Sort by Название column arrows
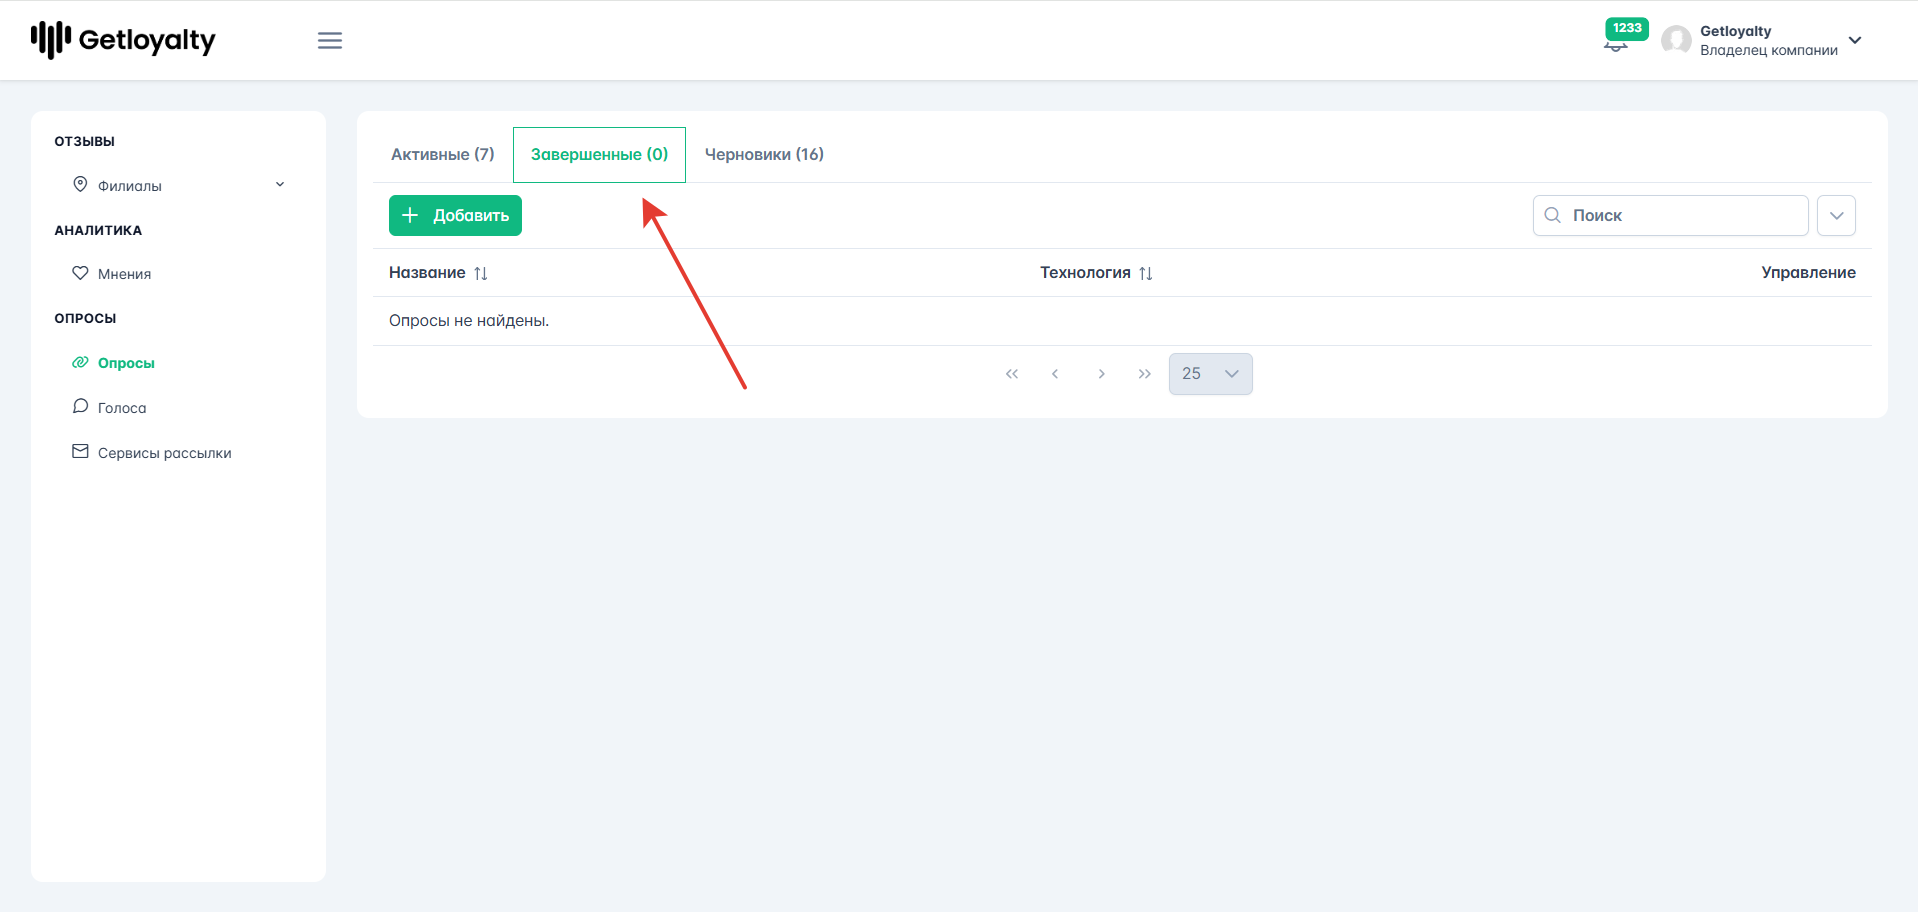 481,273
